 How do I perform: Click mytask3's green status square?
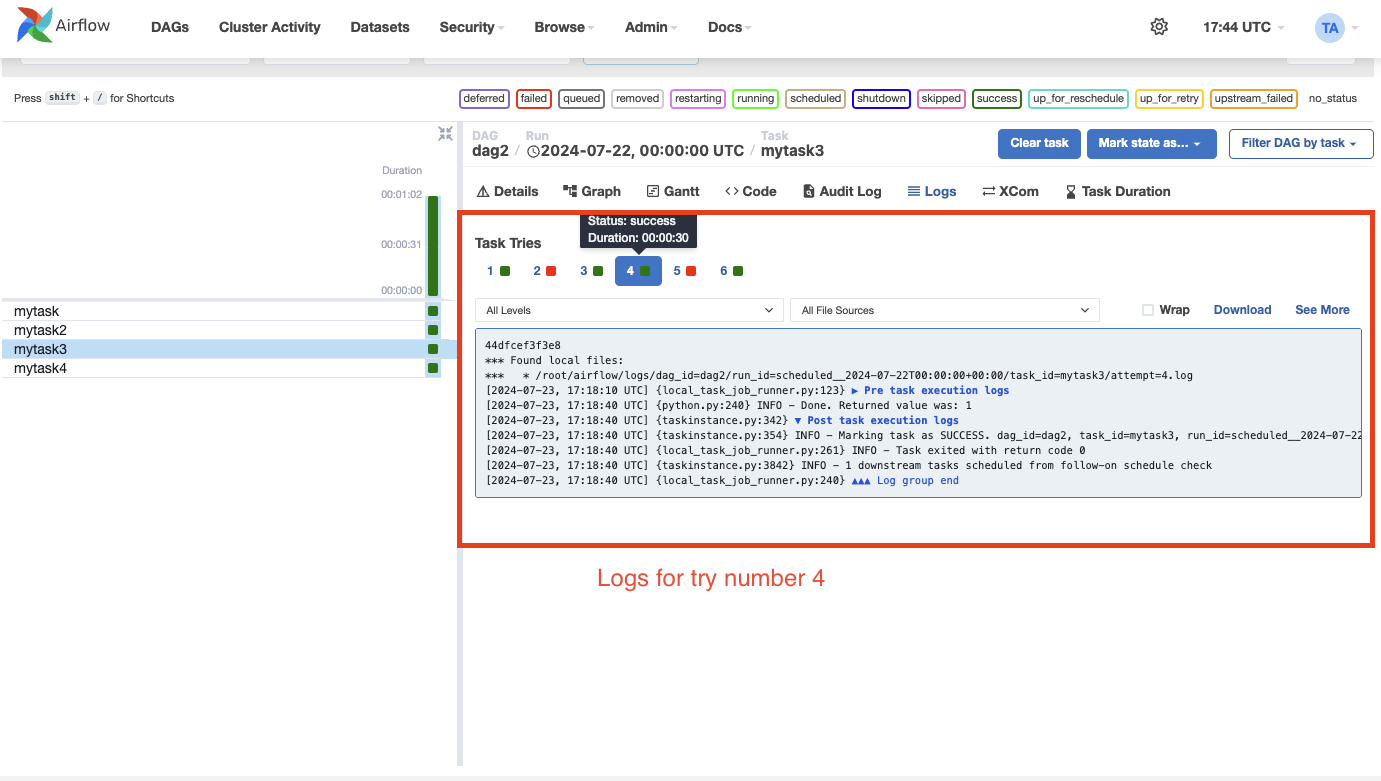click(x=432, y=349)
